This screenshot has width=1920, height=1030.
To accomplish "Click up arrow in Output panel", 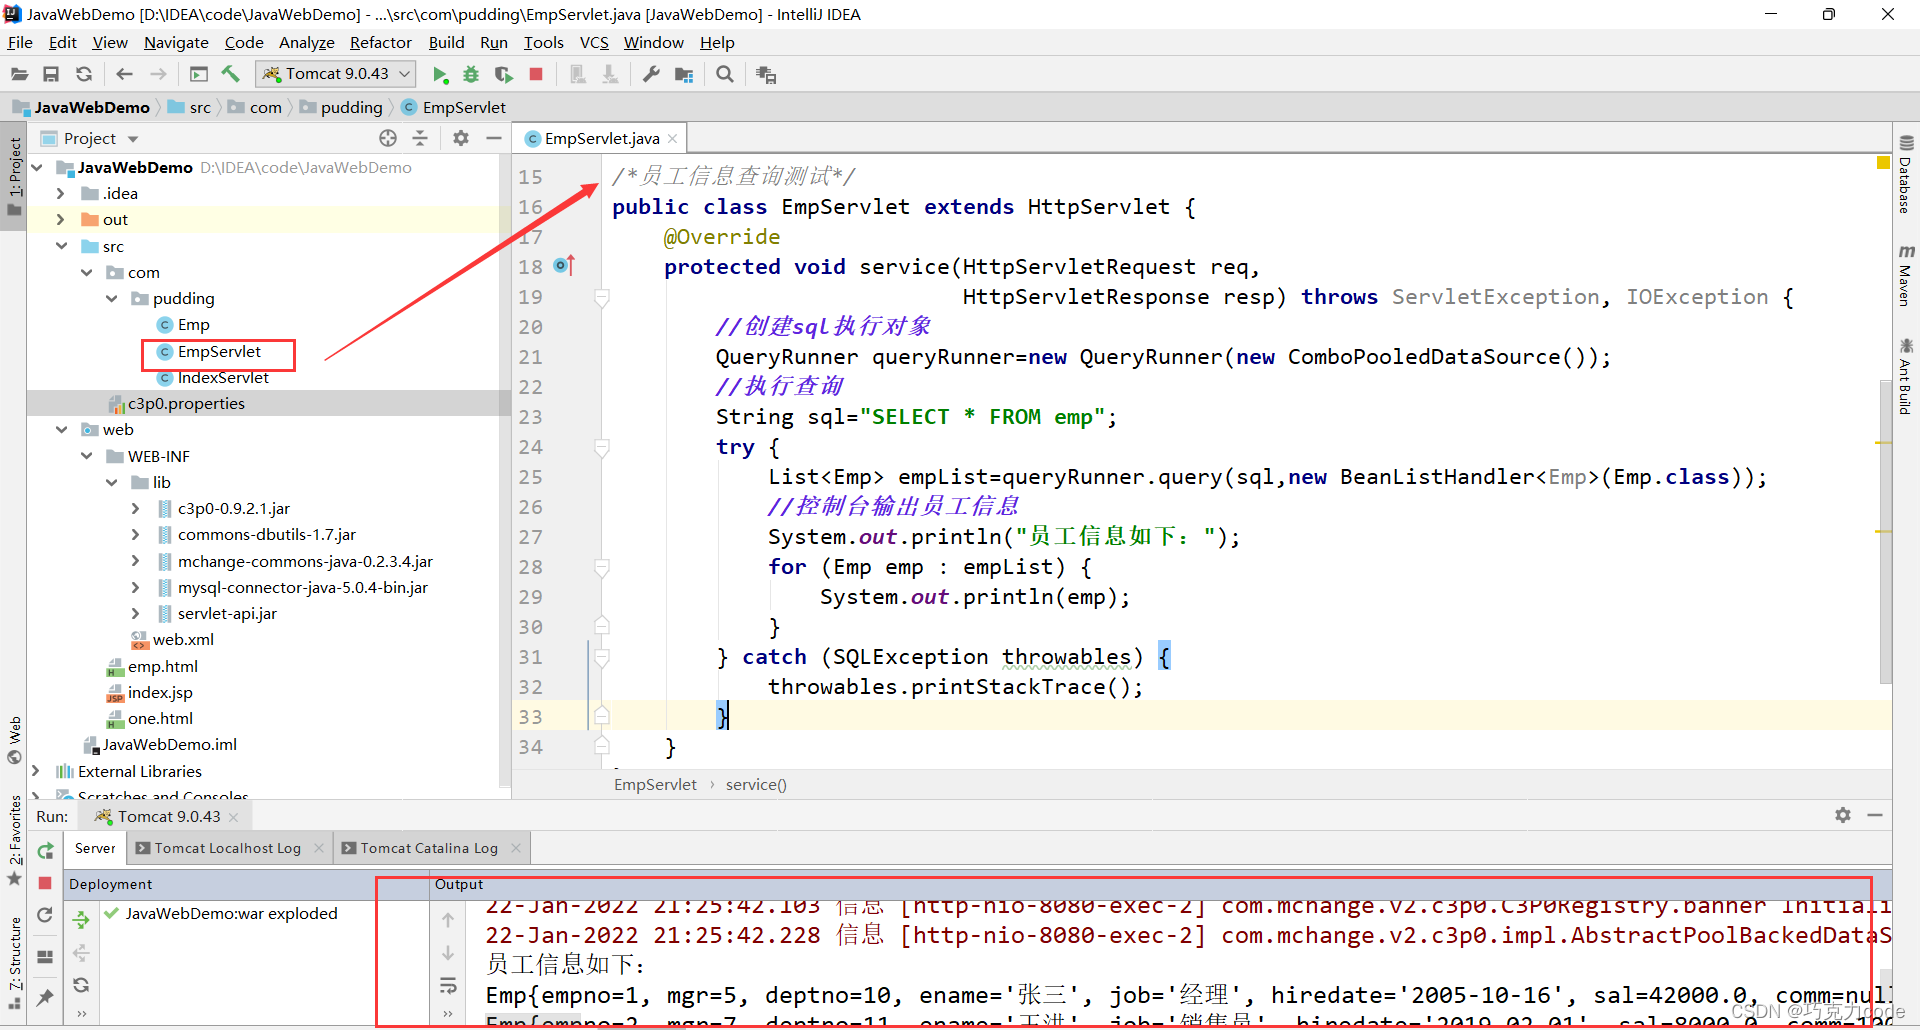I will (448, 919).
